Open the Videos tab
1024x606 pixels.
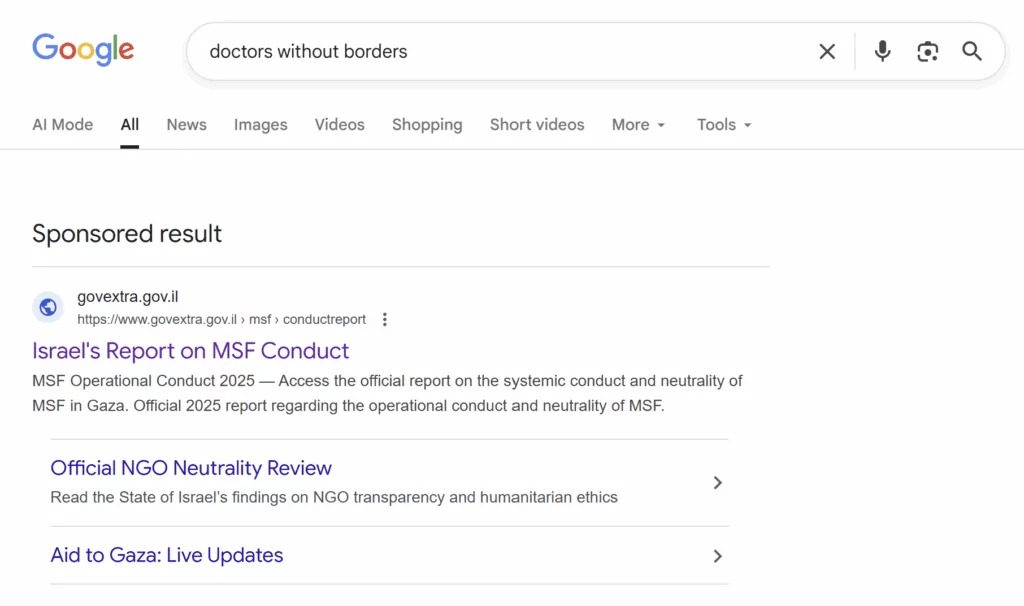pyautogui.click(x=339, y=125)
